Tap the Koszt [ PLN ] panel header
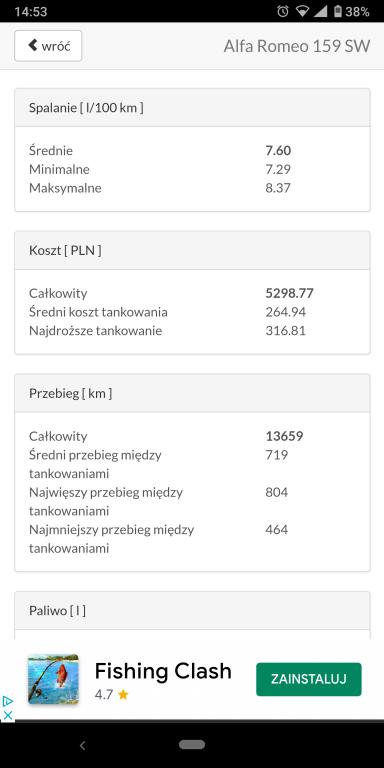384x768 pixels. pyautogui.click(x=192, y=251)
